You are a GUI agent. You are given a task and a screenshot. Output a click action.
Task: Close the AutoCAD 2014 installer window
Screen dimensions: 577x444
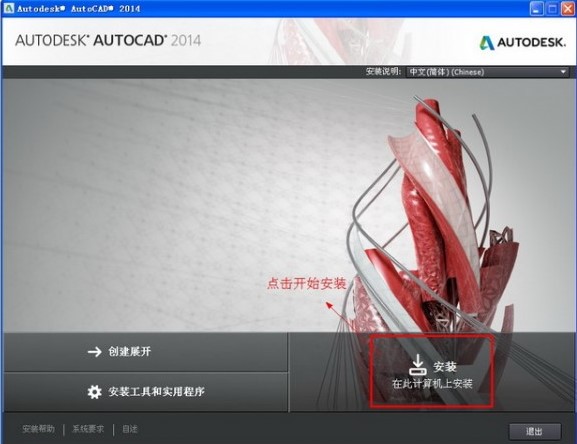(x=567, y=9)
